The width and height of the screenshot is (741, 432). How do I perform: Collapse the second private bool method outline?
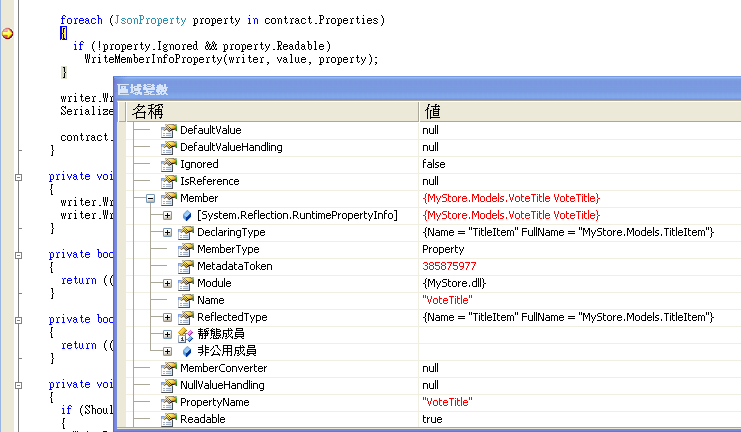tap(18, 320)
